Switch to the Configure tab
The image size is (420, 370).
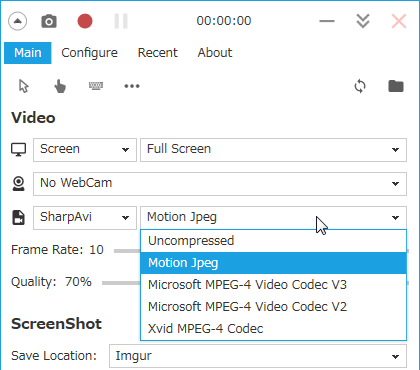click(89, 53)
